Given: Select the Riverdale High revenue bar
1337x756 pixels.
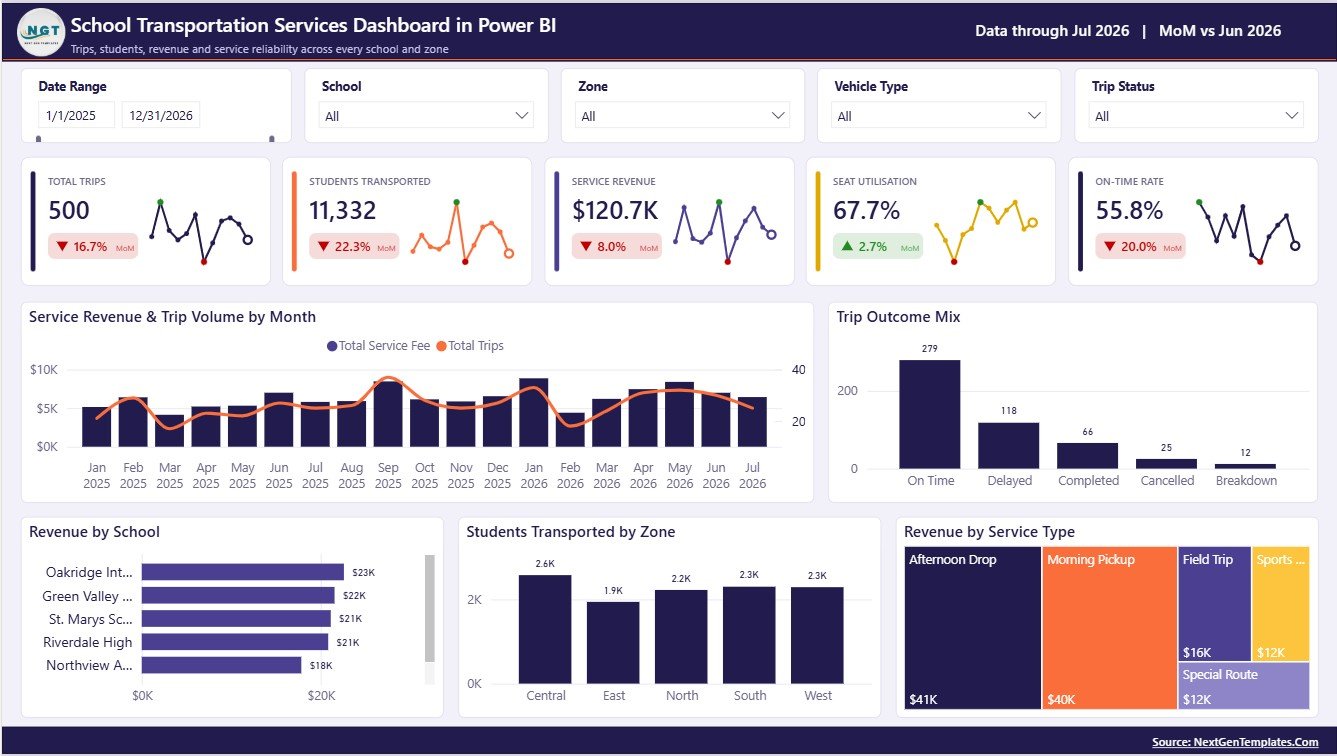Looking at the screenshot, I should click(x=234, y=641).
